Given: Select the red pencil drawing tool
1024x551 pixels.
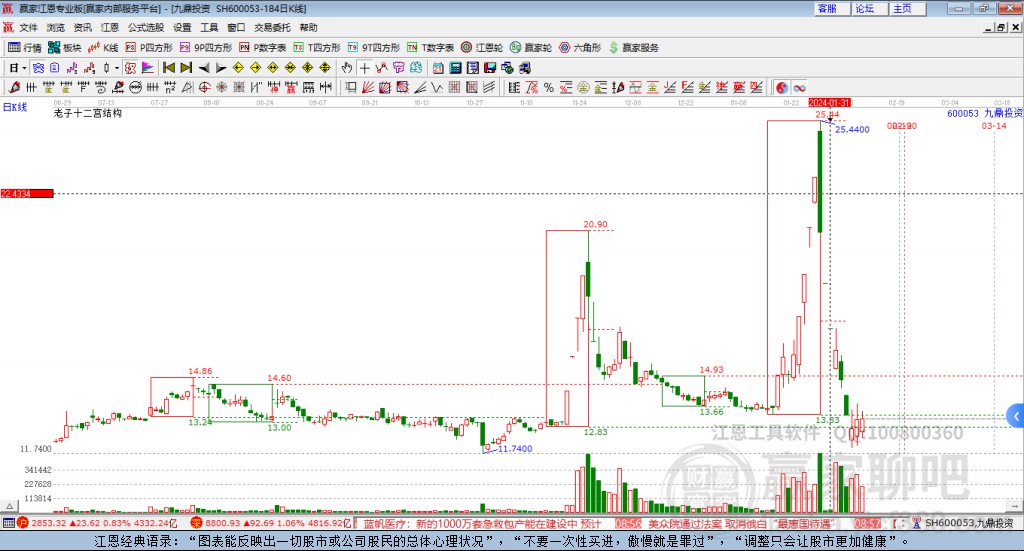Looking at the screenshot, I should point(14,87).
